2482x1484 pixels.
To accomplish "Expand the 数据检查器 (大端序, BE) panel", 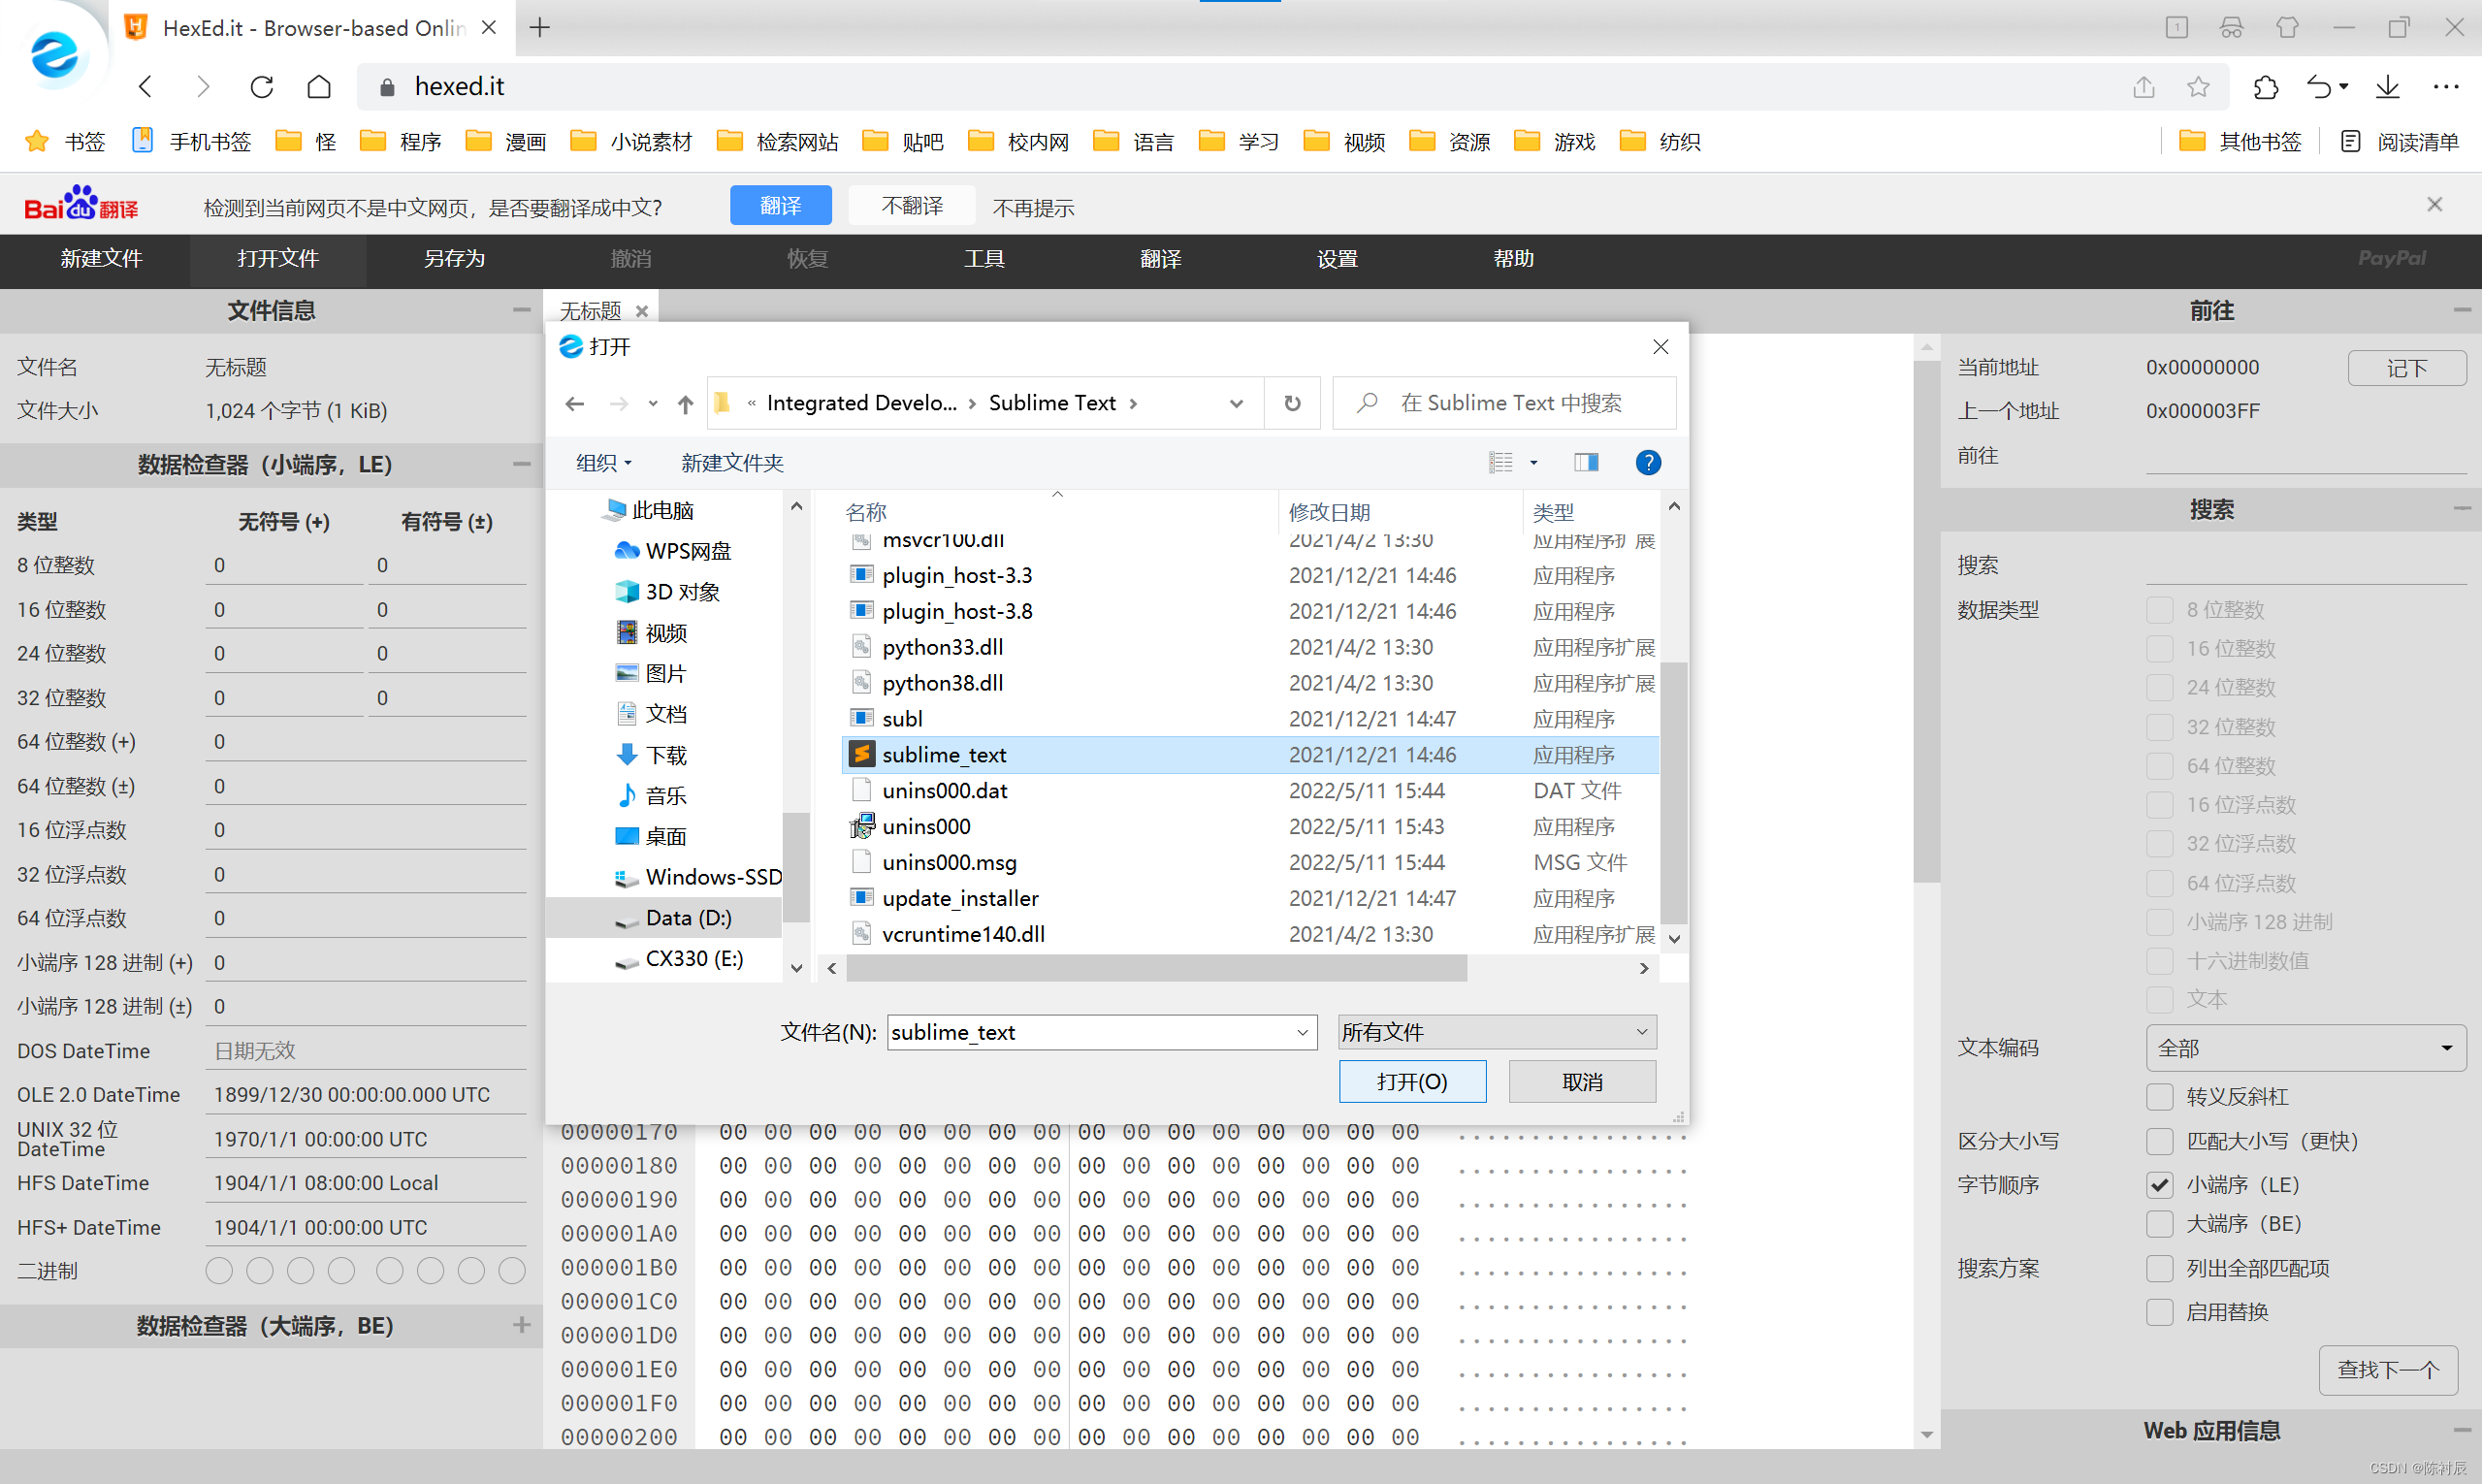I will 521,1325.
